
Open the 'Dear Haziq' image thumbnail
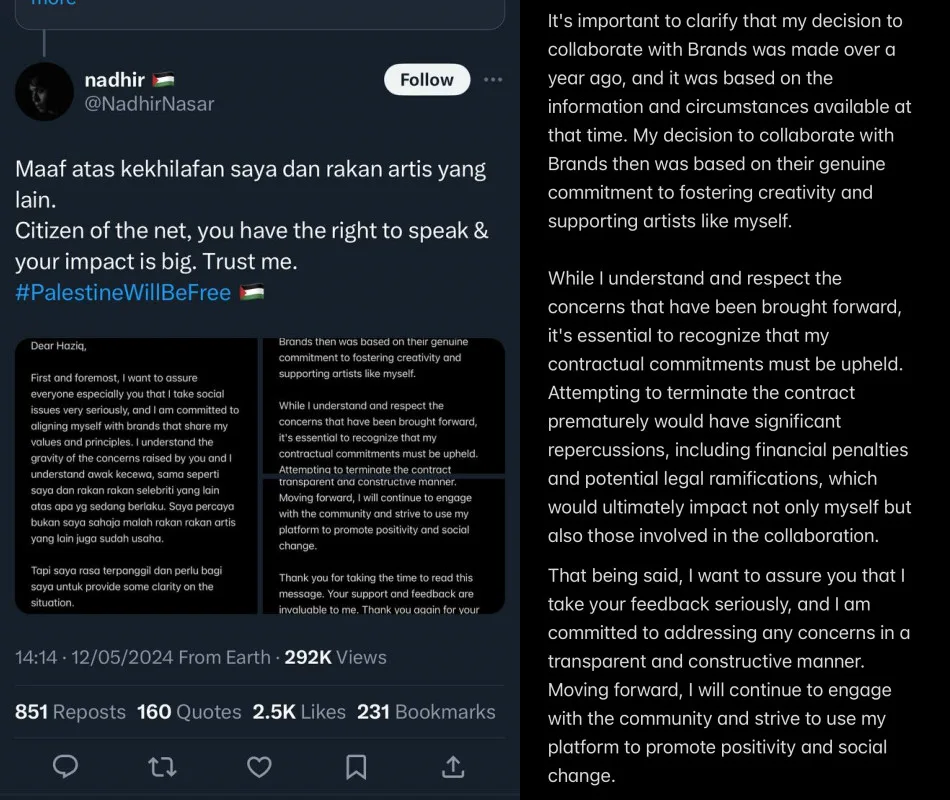(x=136, y=476)
